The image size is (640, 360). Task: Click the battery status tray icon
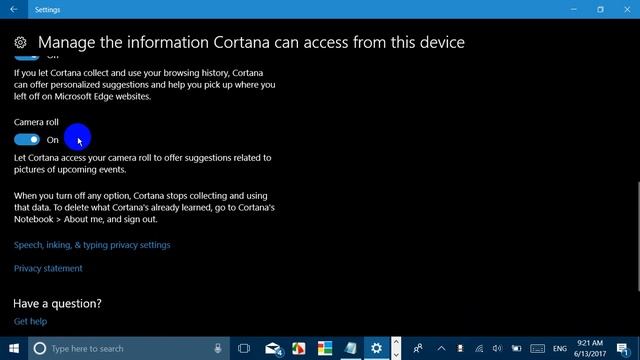tap(516, 349)
